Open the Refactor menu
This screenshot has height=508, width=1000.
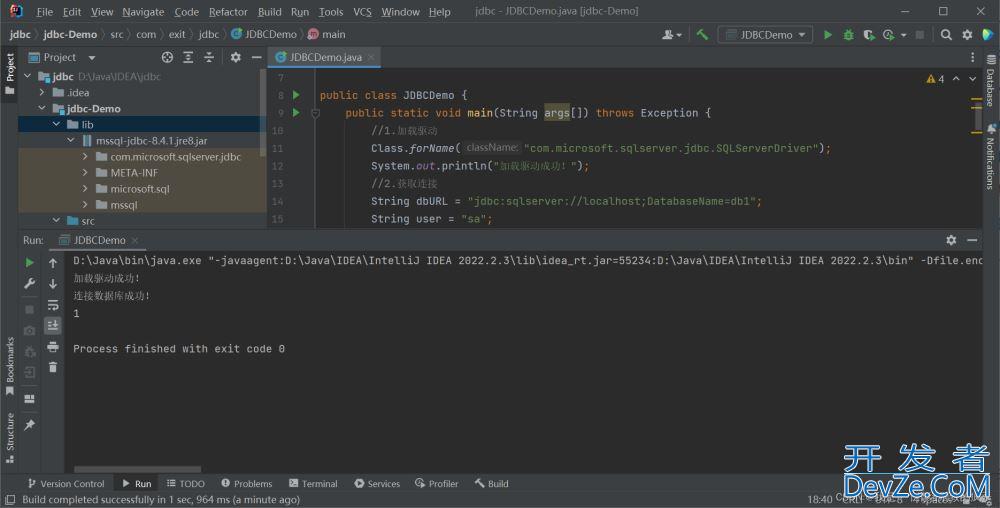[x=228, y=11]
